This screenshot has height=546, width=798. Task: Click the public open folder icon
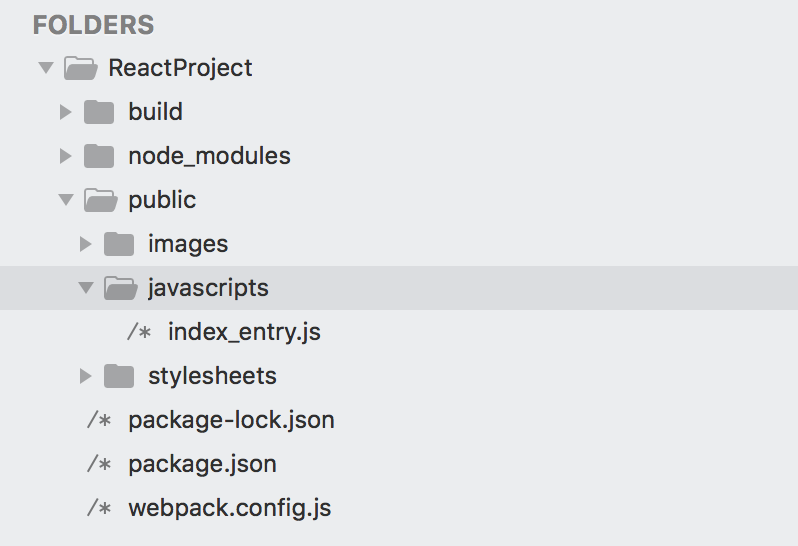pyautogui.click(x=101, y=200)
